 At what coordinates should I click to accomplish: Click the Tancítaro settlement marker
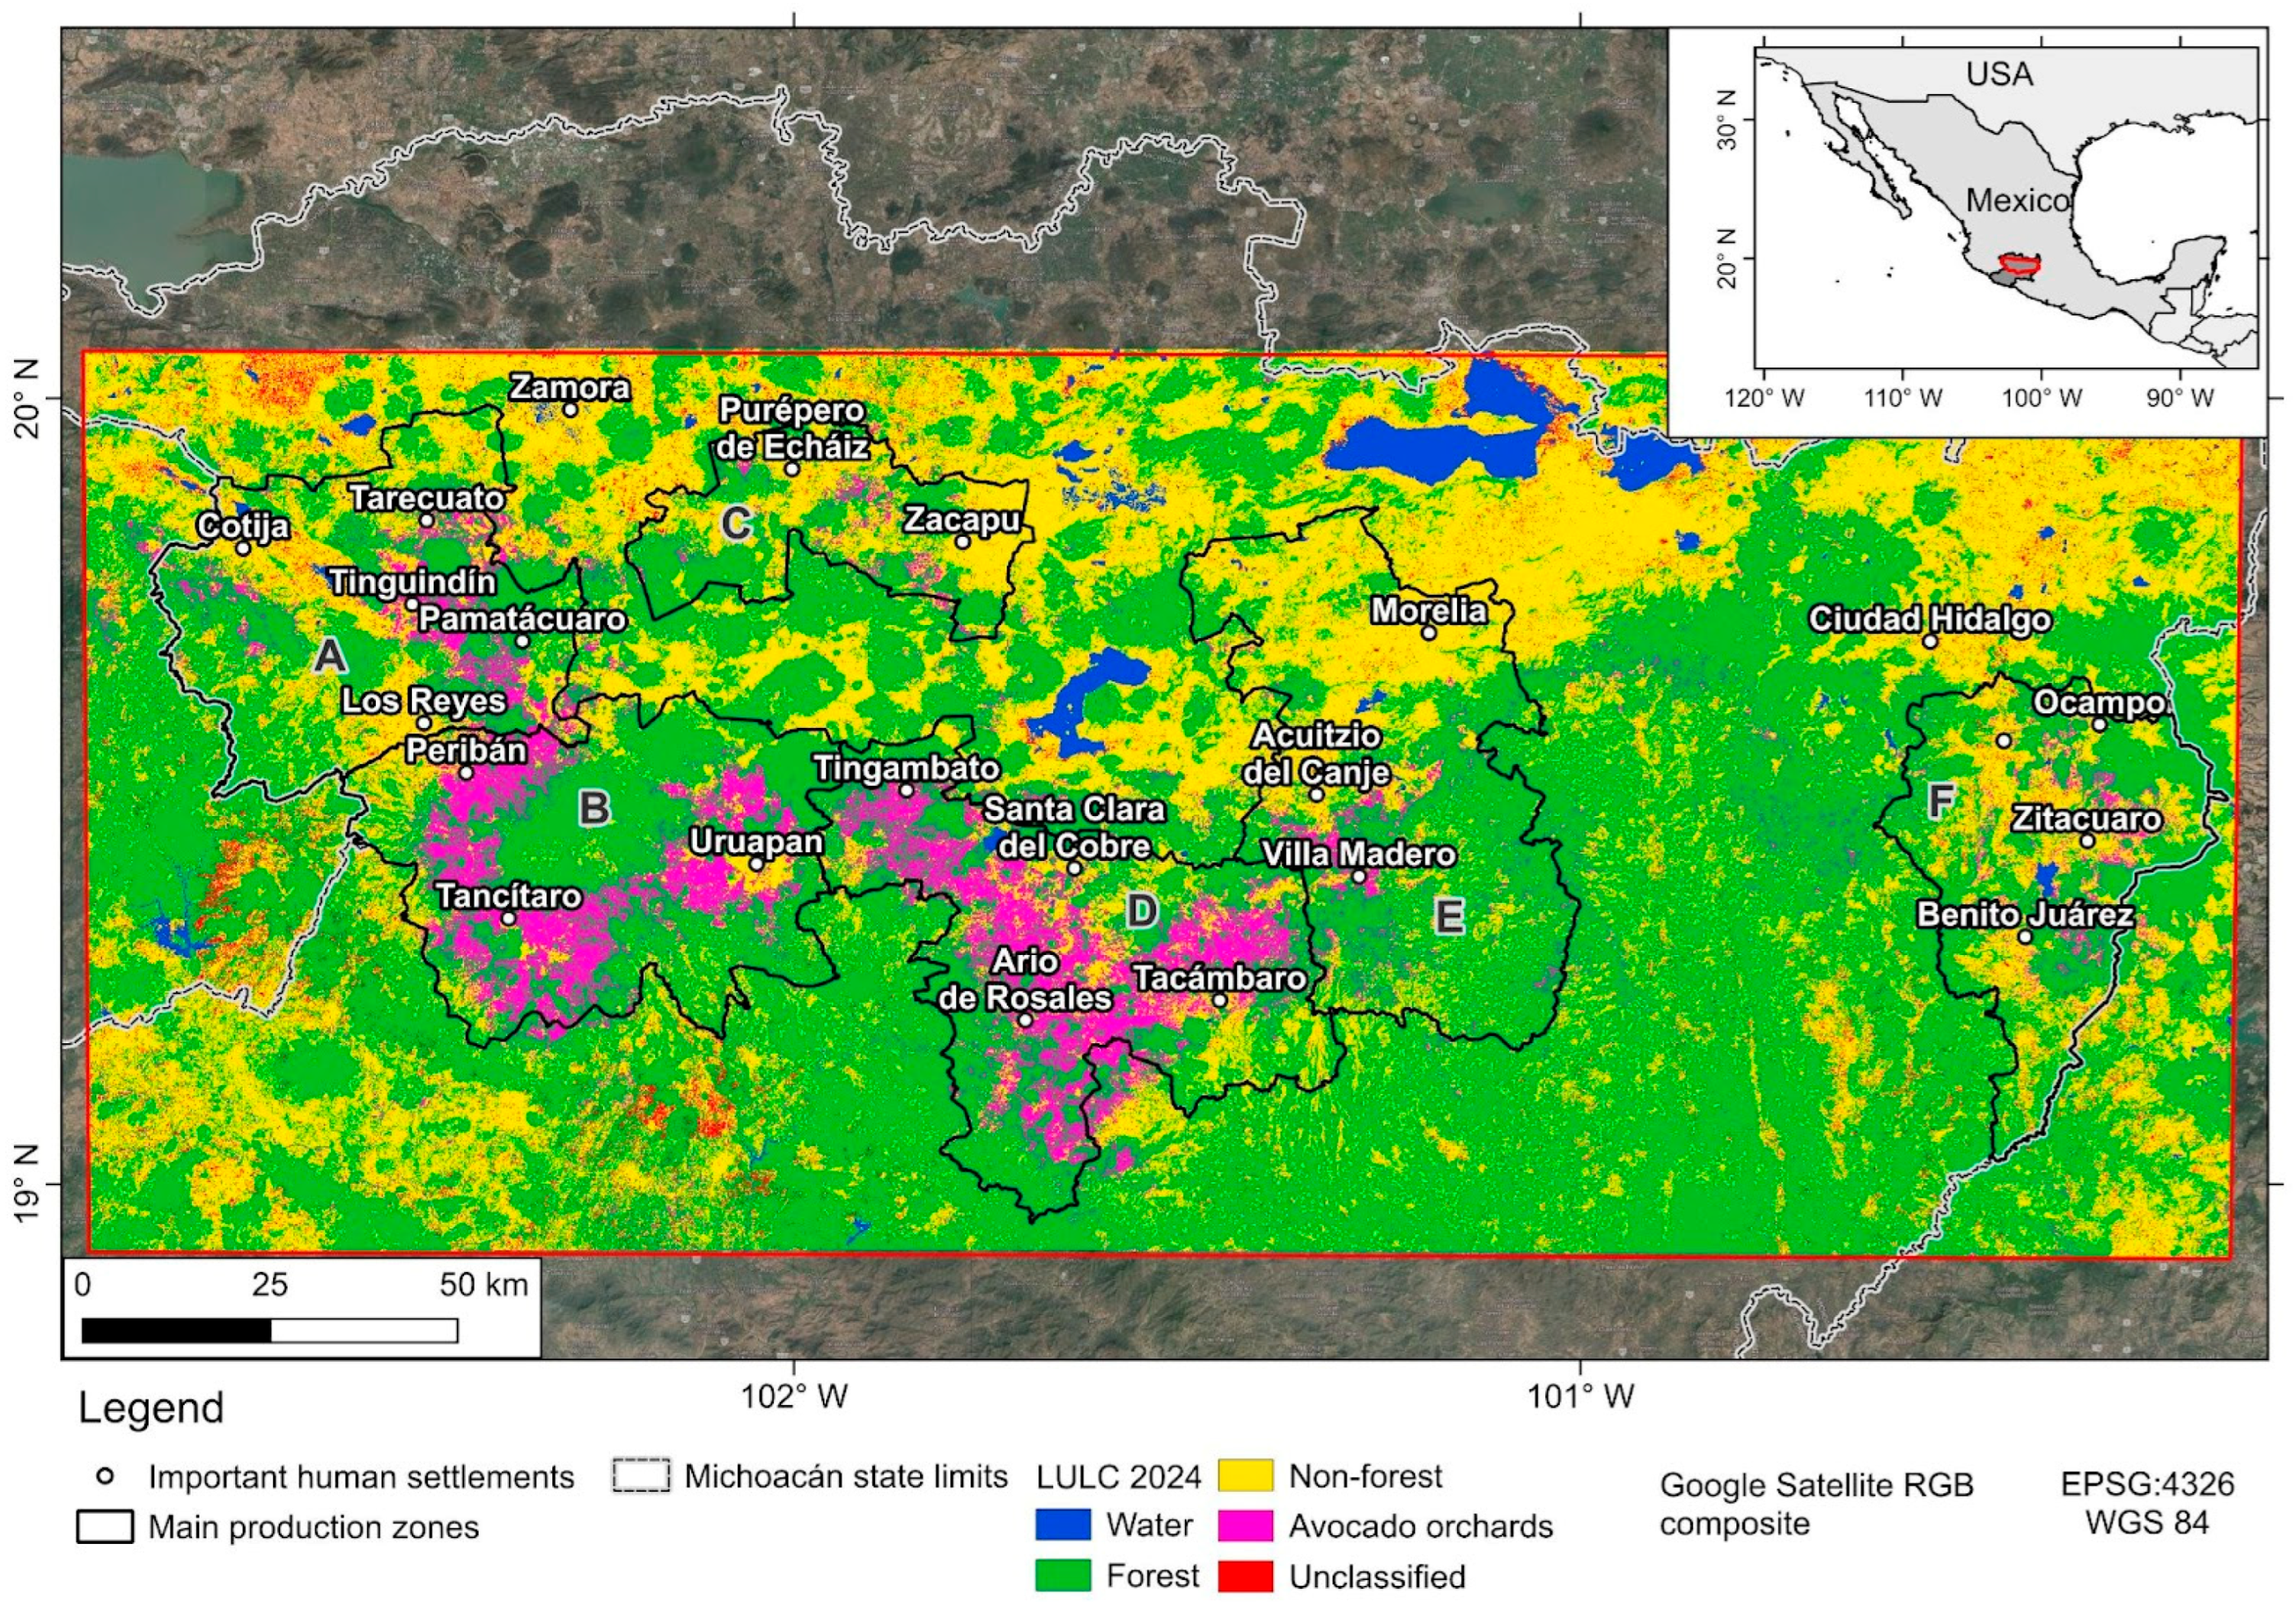click(x=508, y=919)
